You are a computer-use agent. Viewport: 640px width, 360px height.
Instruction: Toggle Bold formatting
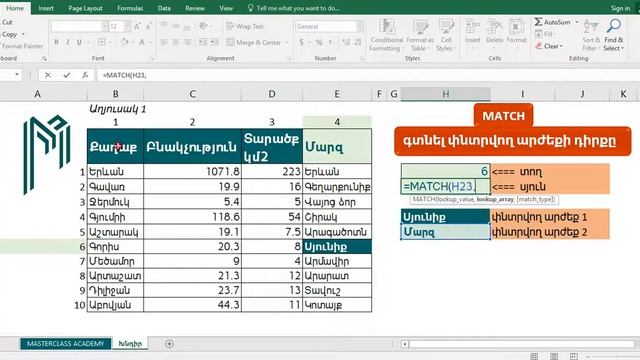[x=56, y=42]
